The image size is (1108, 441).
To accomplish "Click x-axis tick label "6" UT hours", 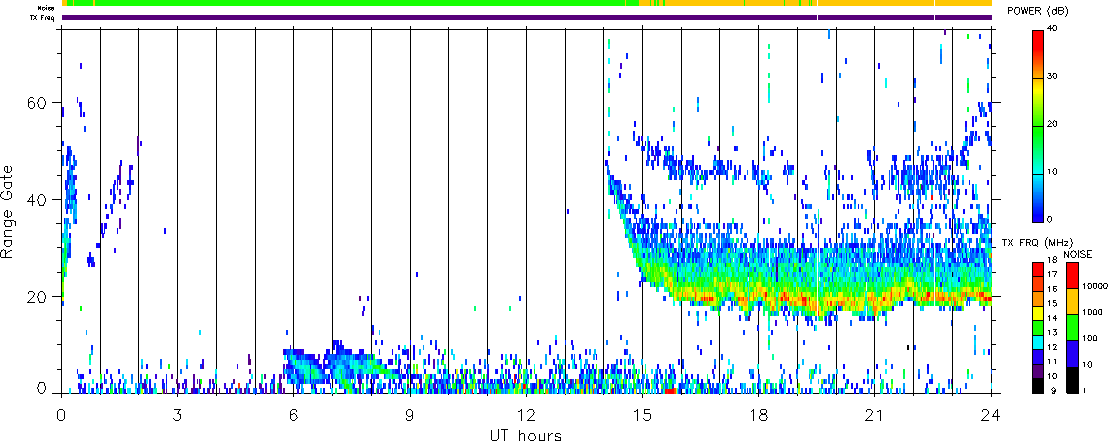I will [x=294, y=414].
